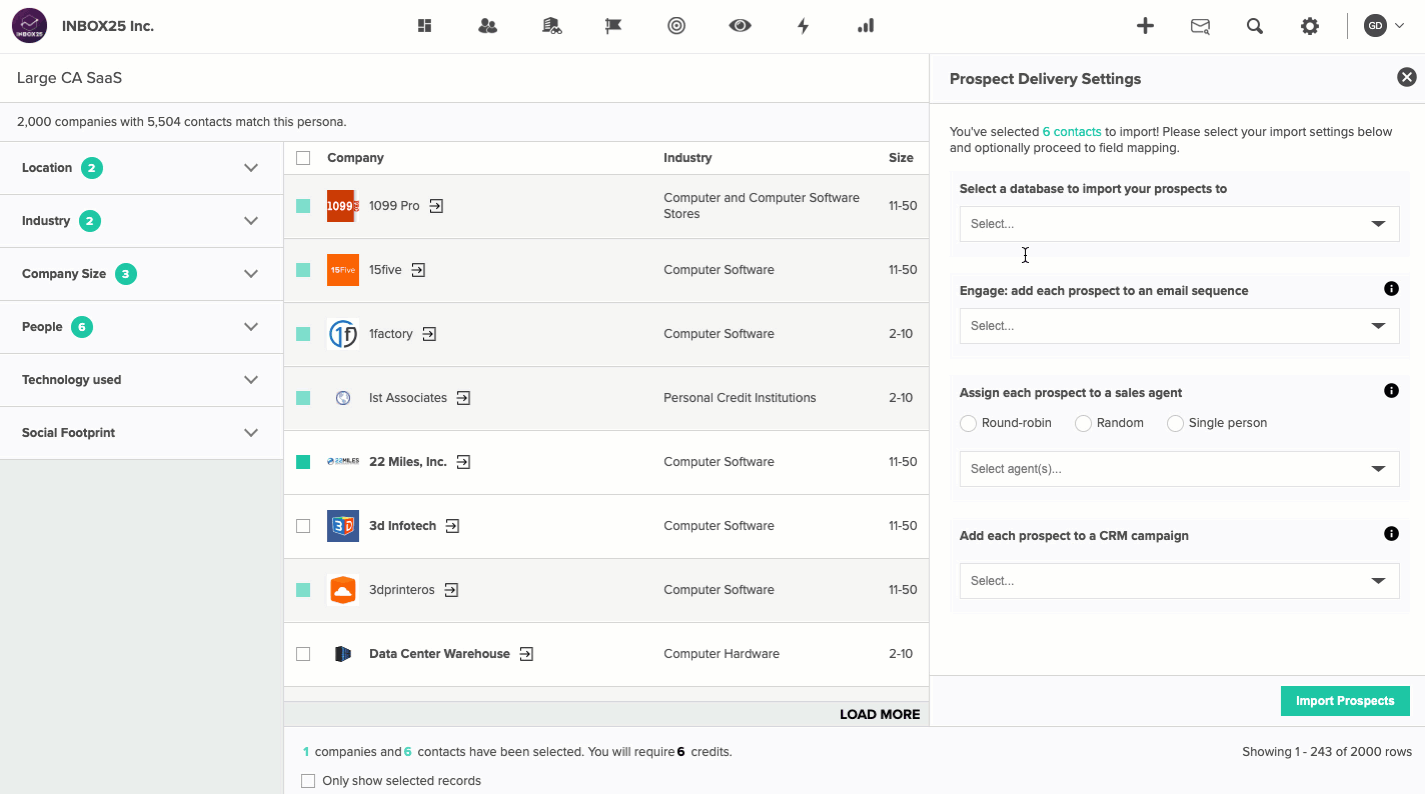Enable Only show selected records

308,781
